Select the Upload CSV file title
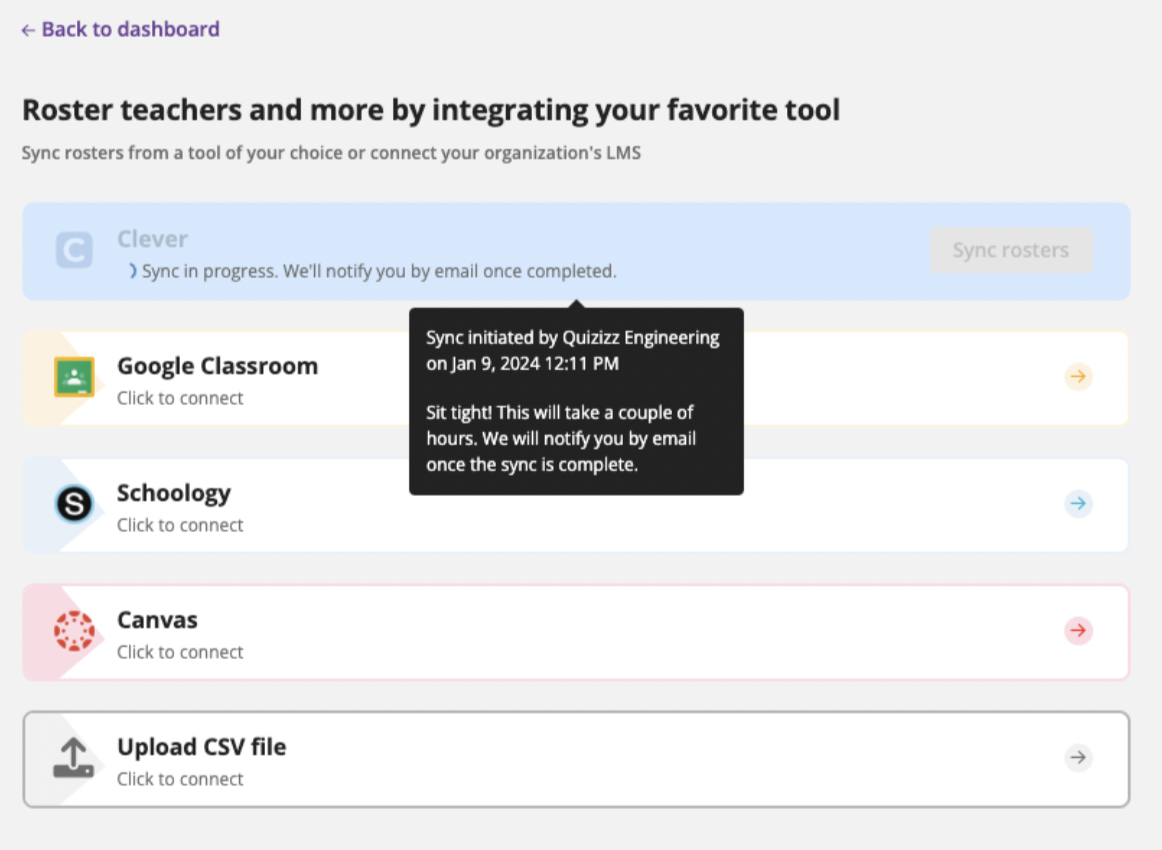1162x850 pixels. coord(202,746)
